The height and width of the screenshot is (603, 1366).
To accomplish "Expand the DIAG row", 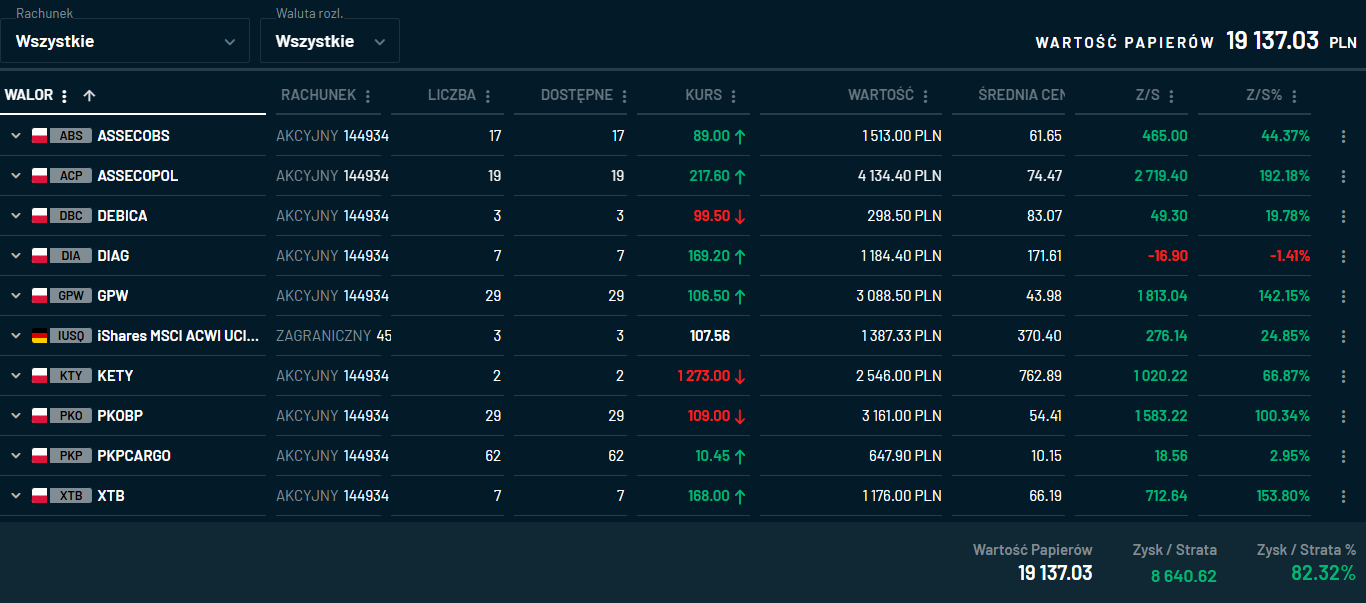I will [16, 255].
